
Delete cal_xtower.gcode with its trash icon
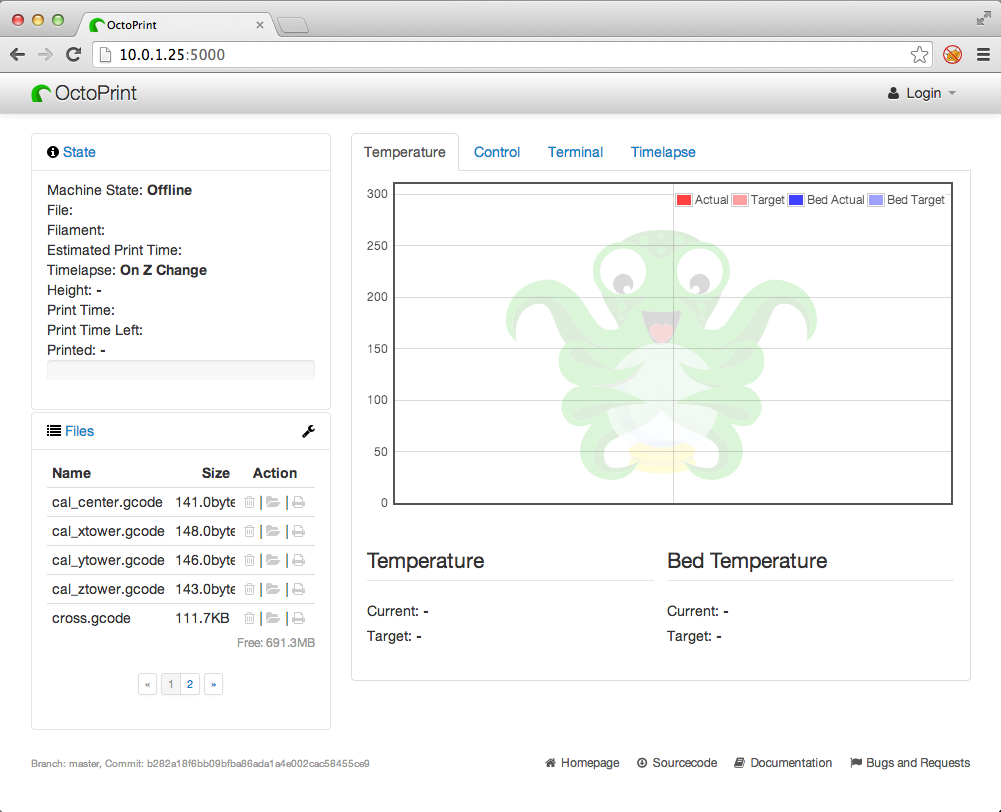tap(250, 531)
